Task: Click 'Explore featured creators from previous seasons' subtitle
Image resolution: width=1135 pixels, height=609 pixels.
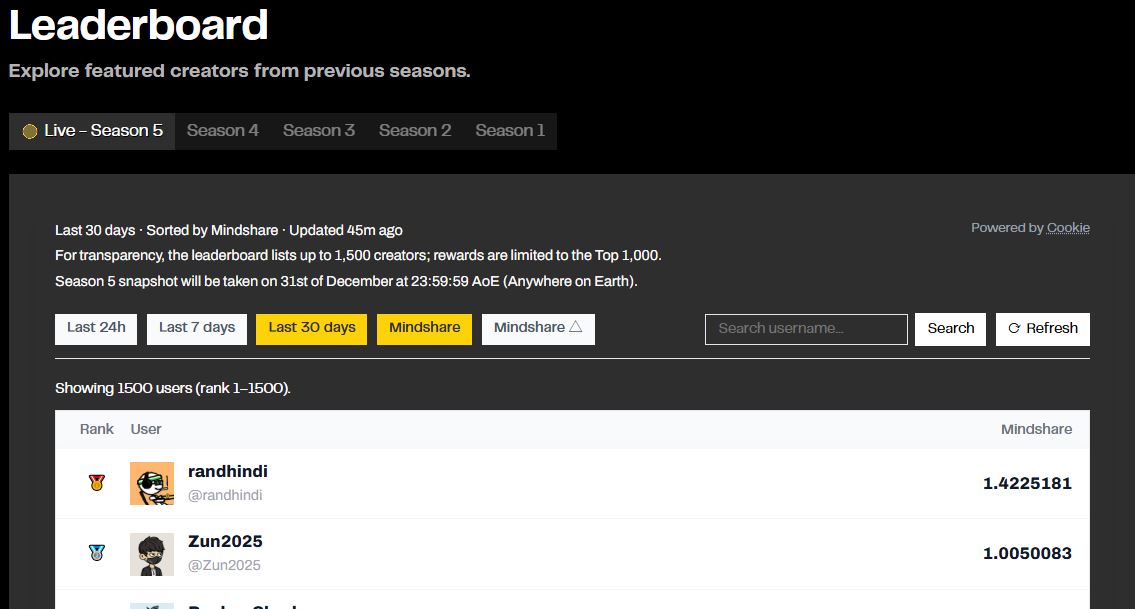Action: 240,71
